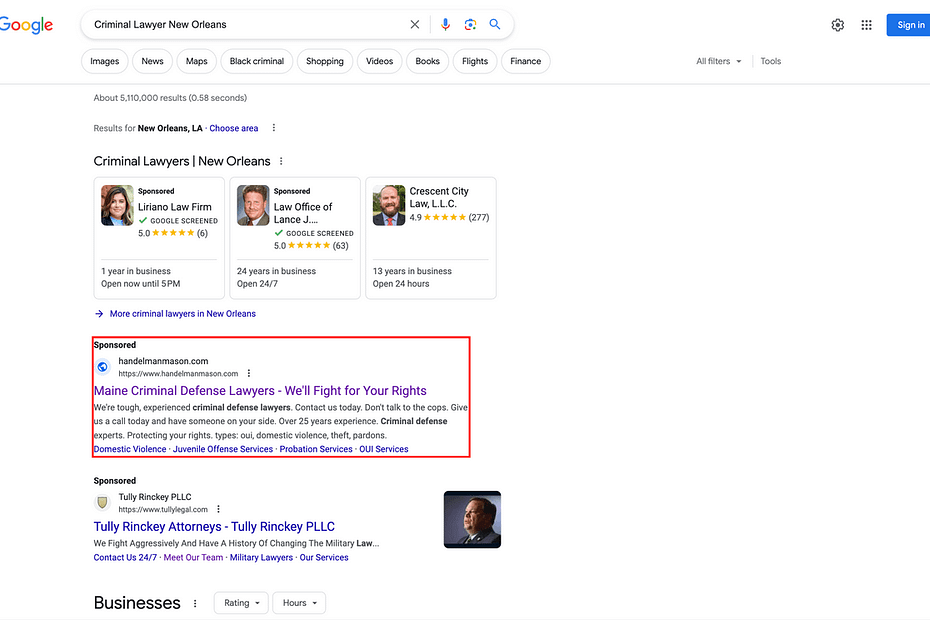Open Crescent City Law, L.L.C. listing name

(439, 197)
